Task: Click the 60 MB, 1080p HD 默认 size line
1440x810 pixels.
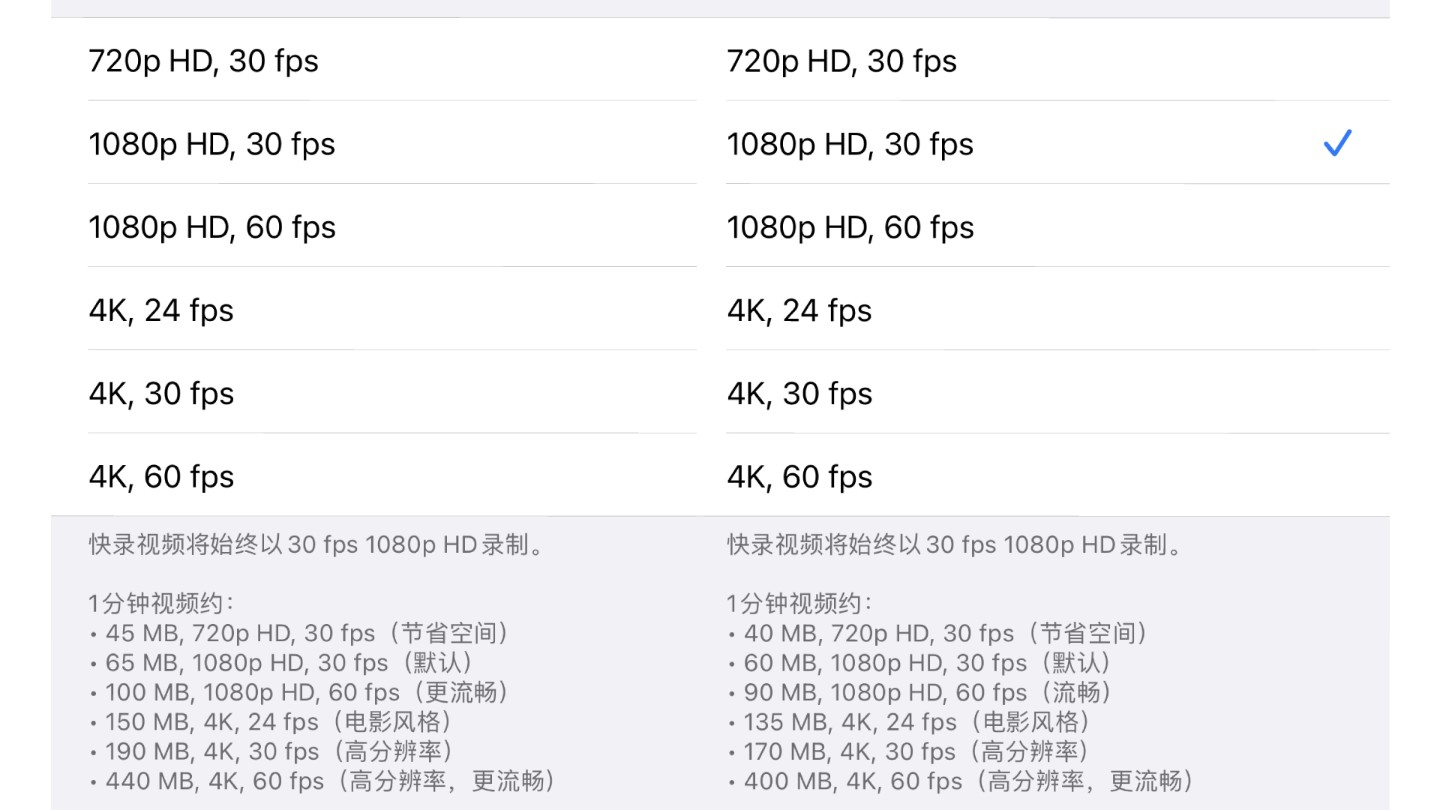Action: coord(920,662)
